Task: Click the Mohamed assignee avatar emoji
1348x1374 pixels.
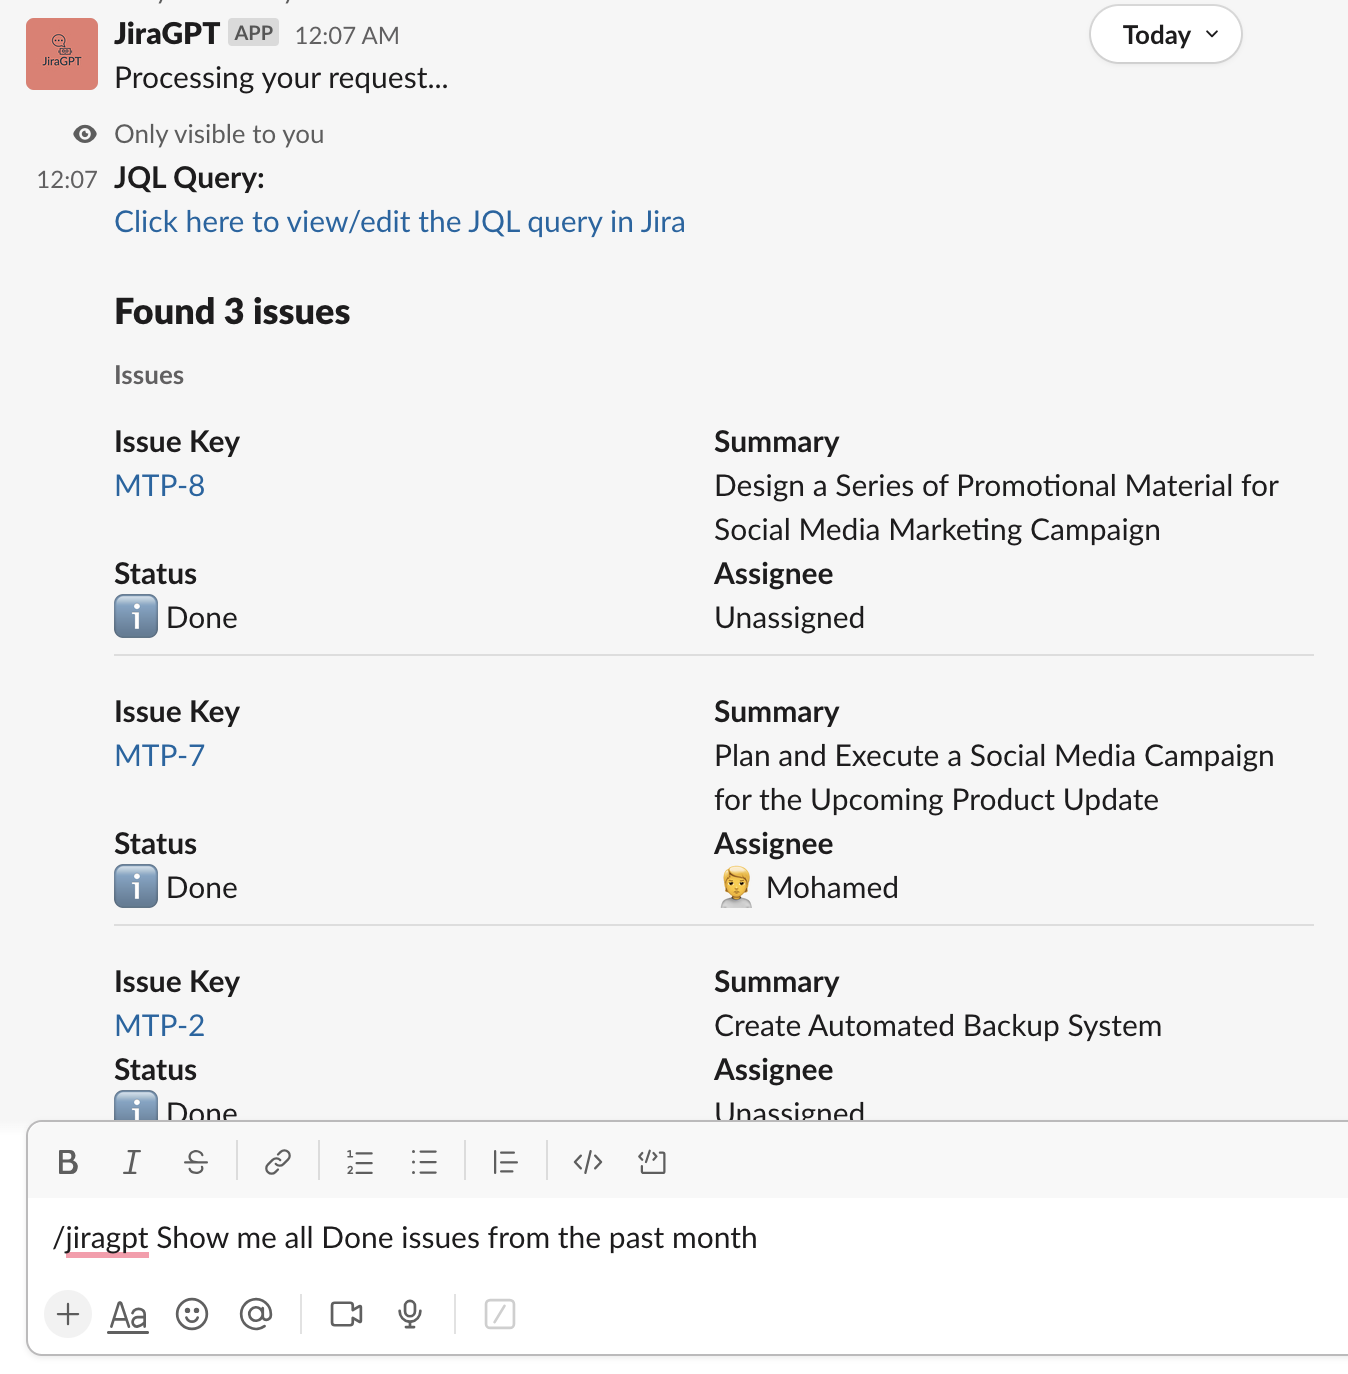Action: (737, 887)
